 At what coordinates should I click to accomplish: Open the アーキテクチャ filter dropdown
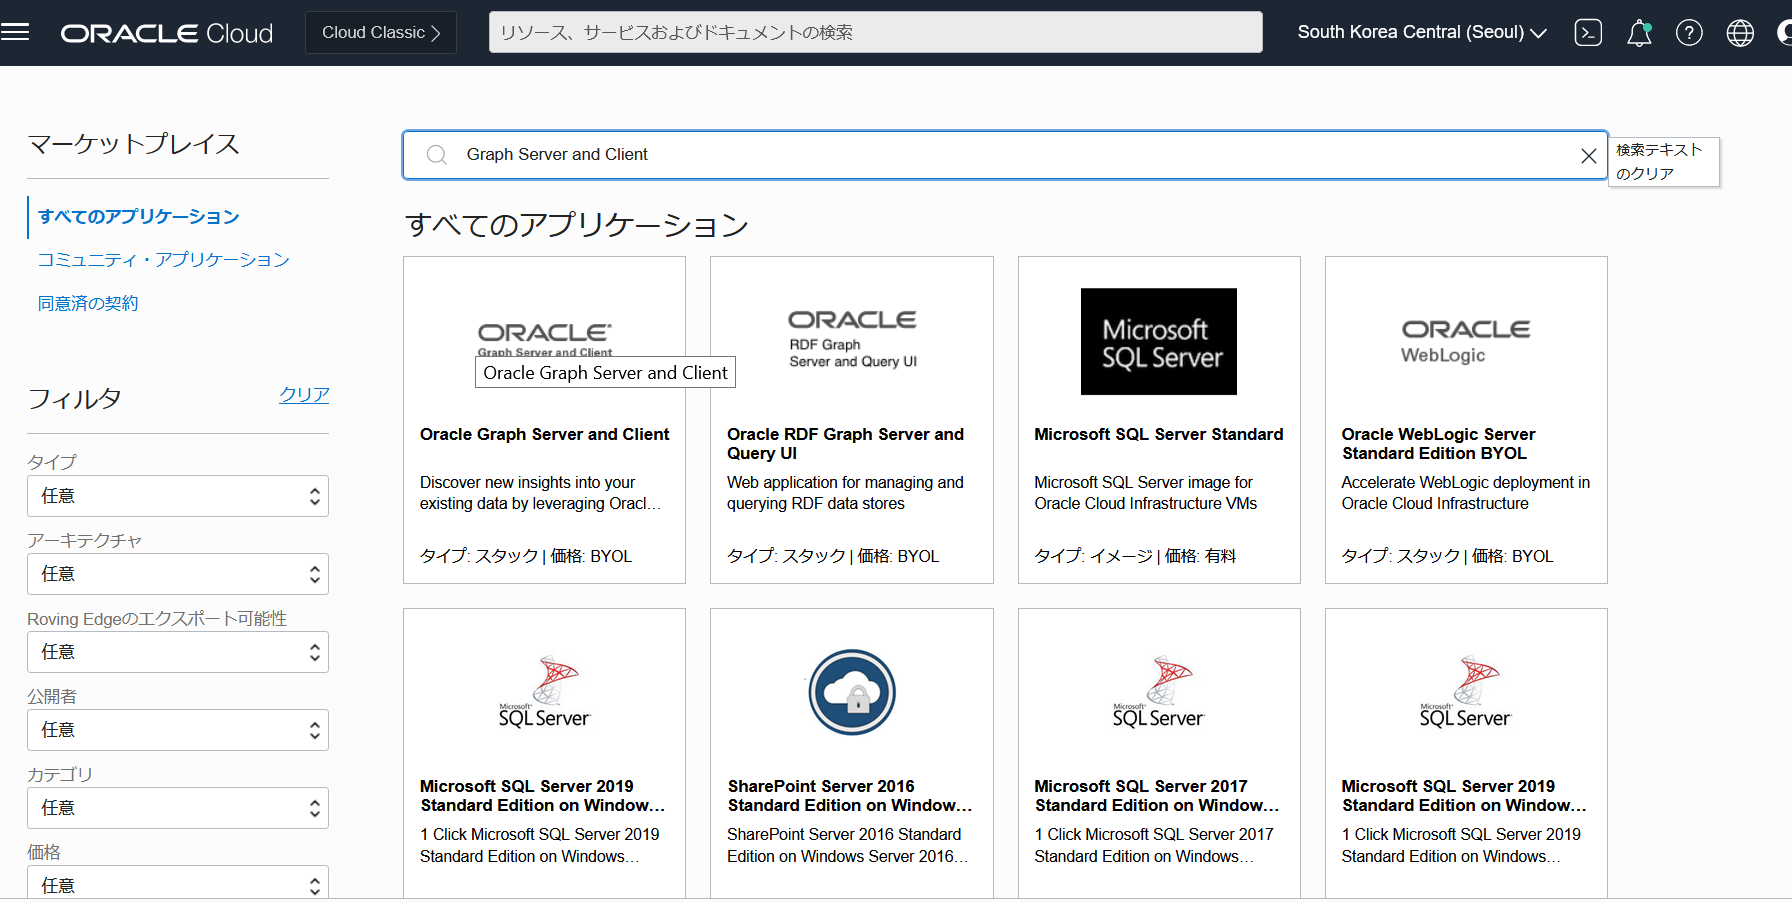click(x=178, y=574)
